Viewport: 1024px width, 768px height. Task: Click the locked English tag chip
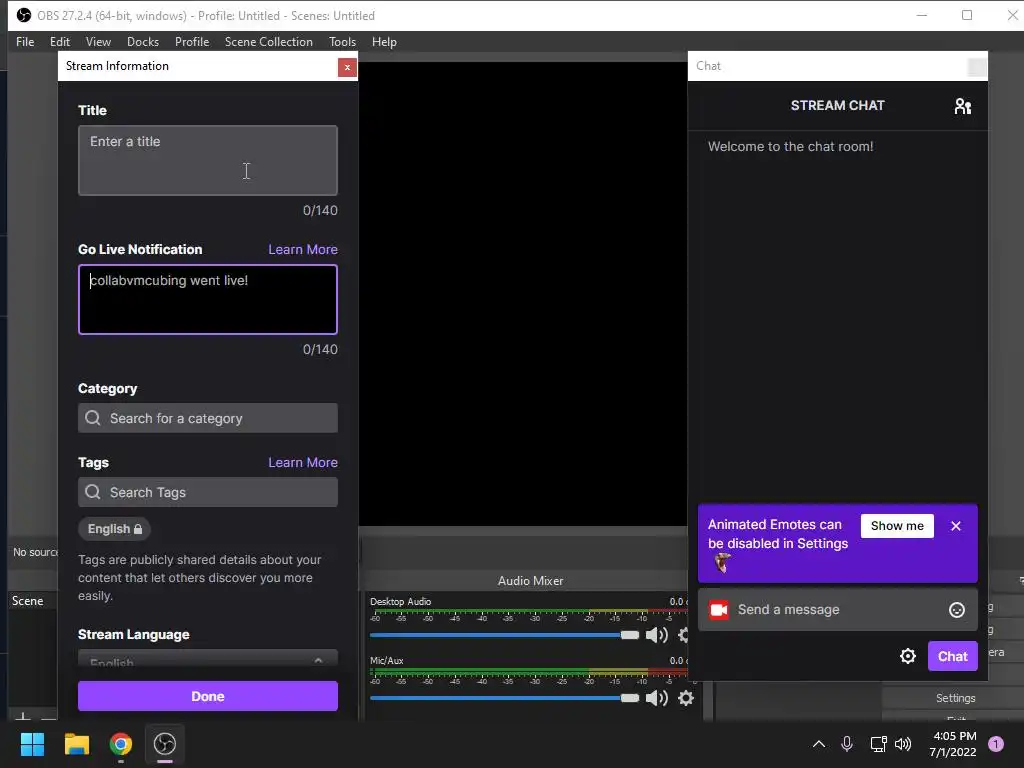click(114, 529)
